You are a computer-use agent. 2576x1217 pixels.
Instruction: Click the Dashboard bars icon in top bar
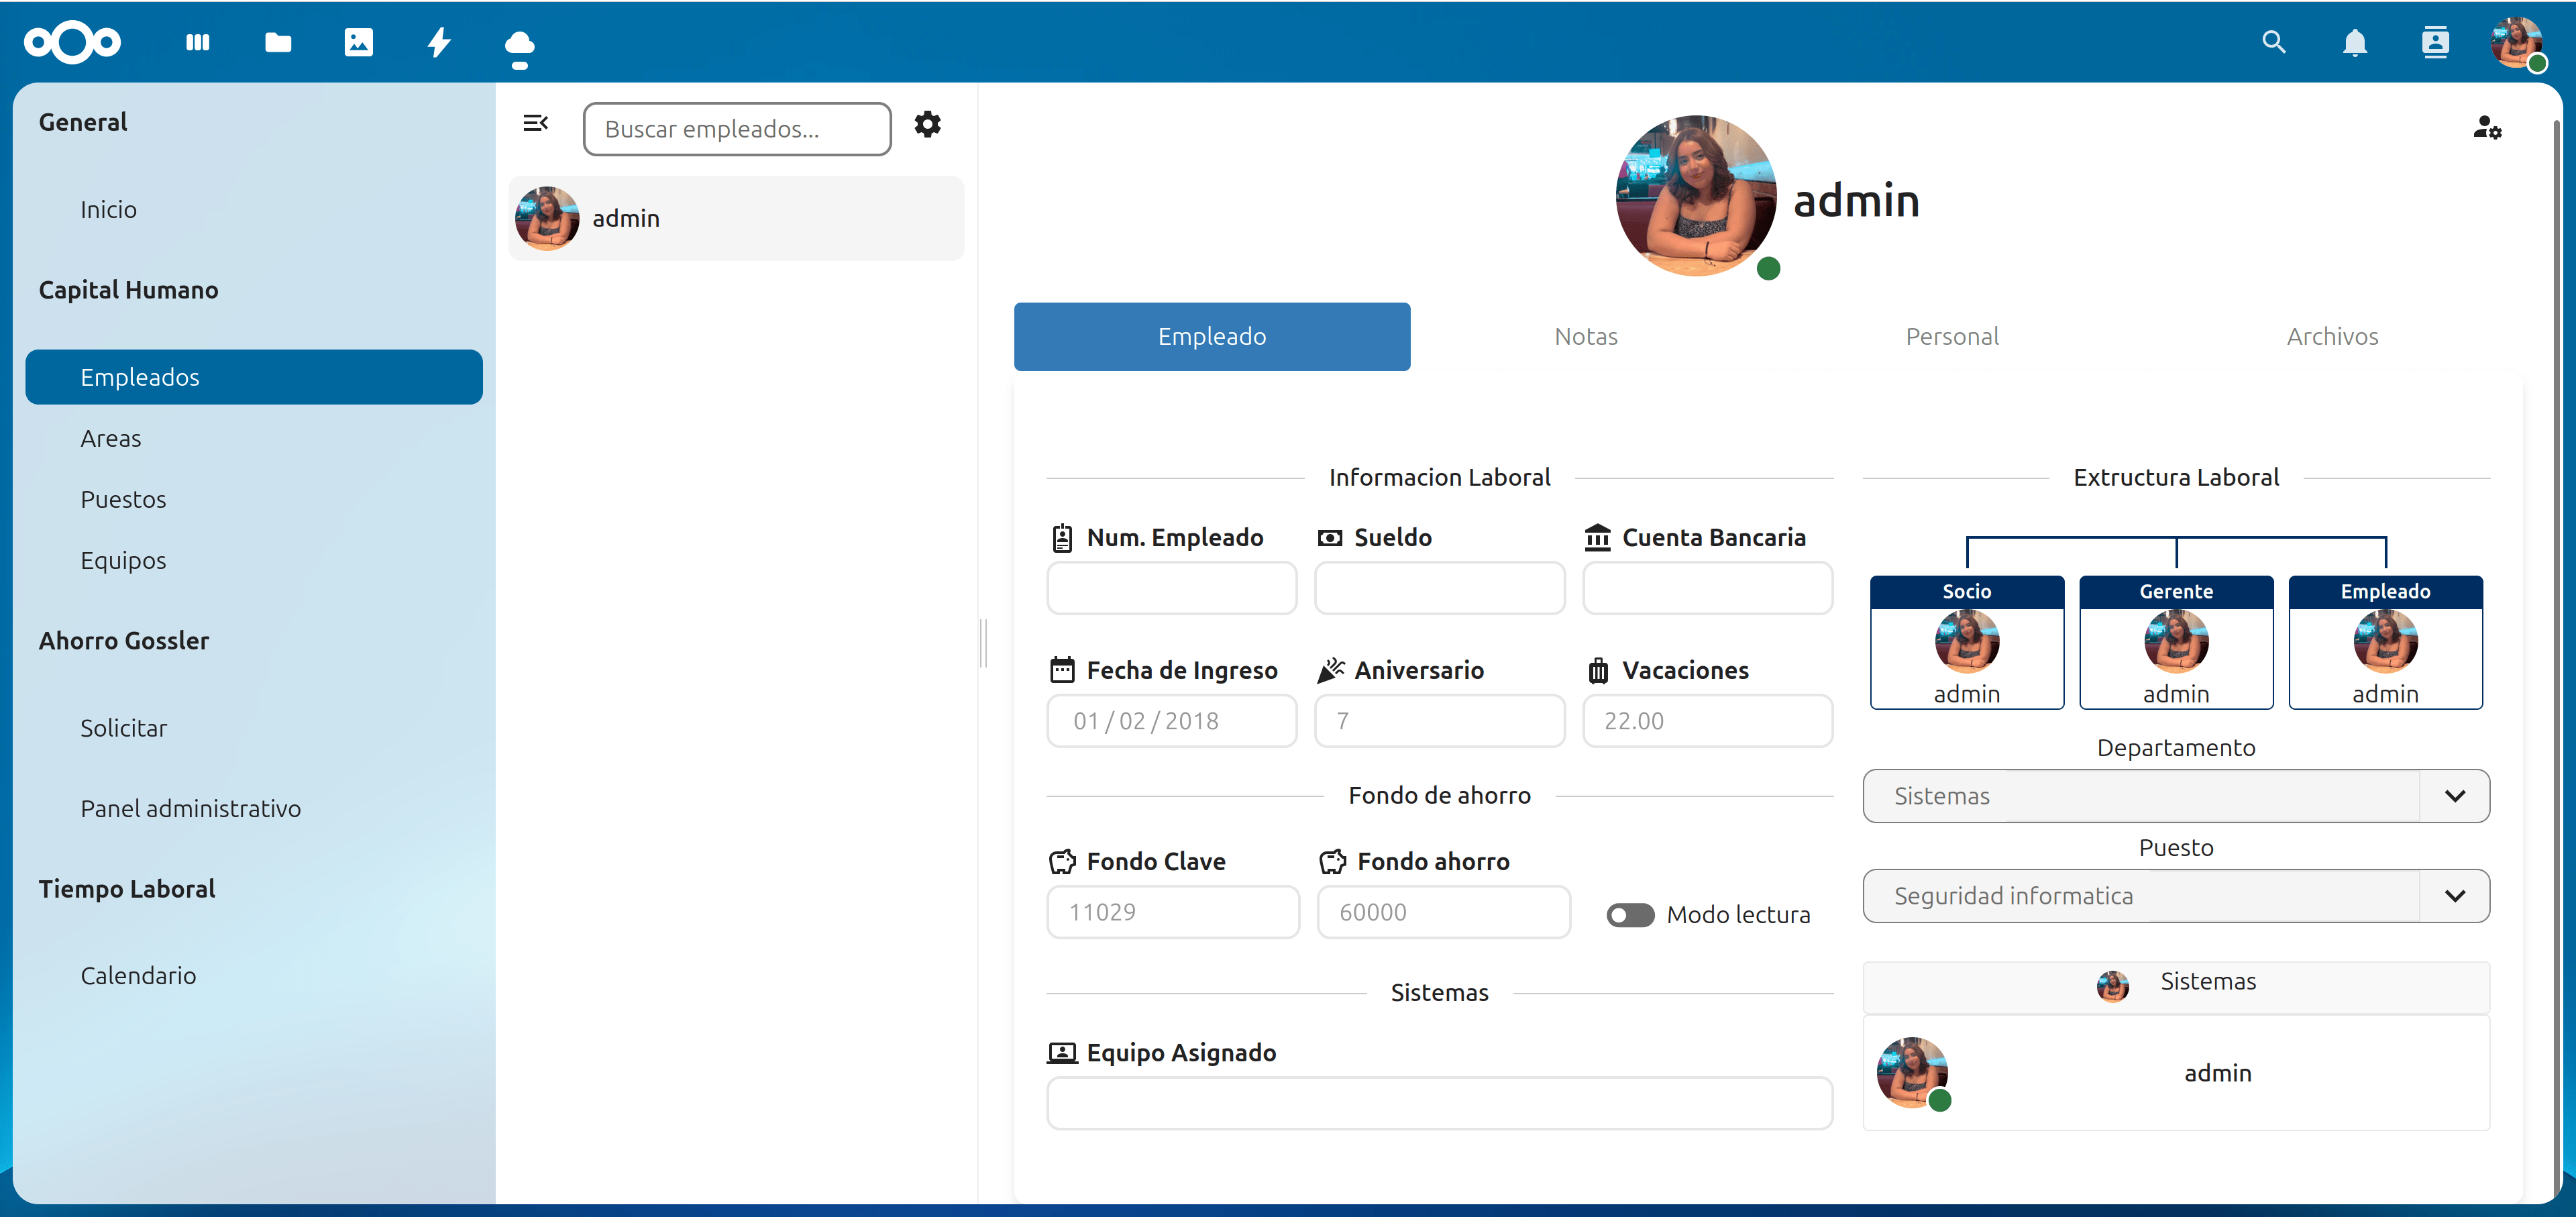point(198,42)
